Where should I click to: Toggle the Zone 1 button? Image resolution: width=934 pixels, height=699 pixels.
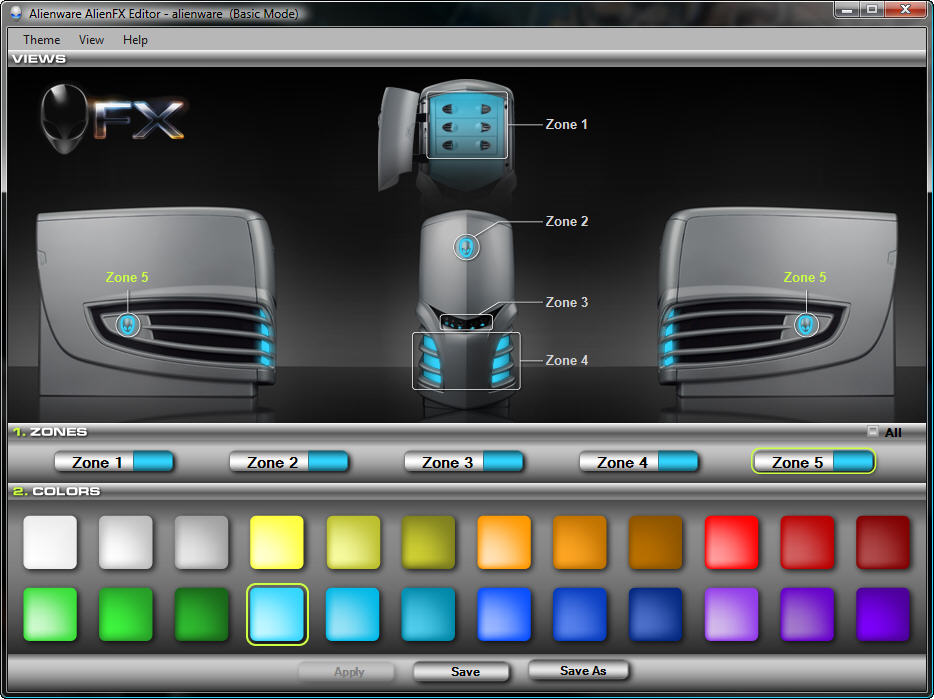click(114, 461)
